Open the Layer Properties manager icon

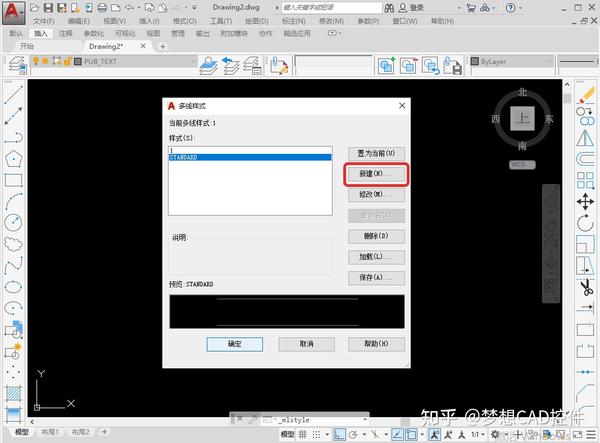pyautogui.click(x=16, y=65)
